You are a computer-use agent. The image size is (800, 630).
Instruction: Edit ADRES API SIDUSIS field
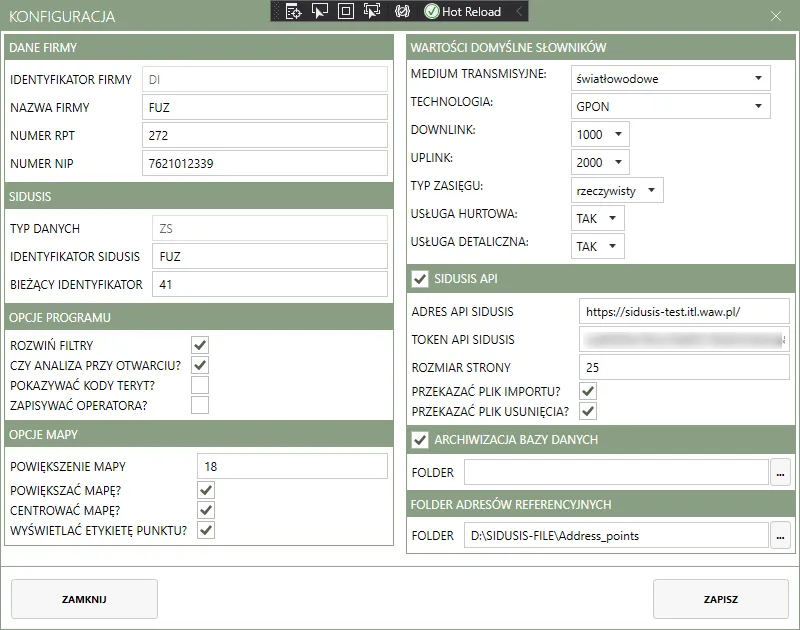click(684, 311)
